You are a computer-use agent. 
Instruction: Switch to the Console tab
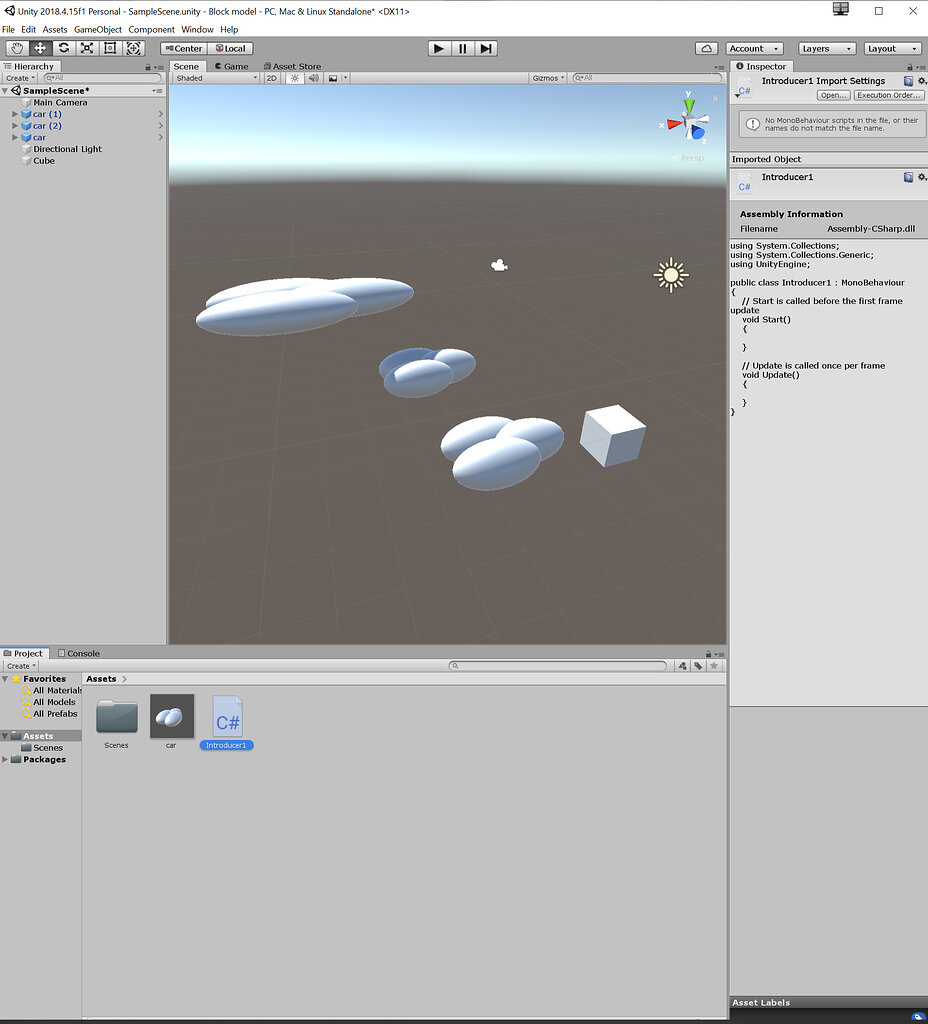[78, 653]
